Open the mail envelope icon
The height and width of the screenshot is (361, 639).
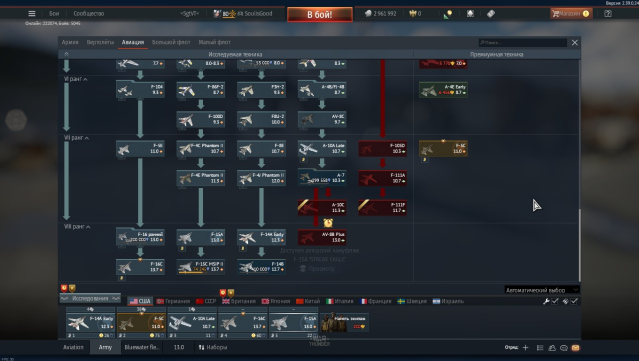click(575, 348)
